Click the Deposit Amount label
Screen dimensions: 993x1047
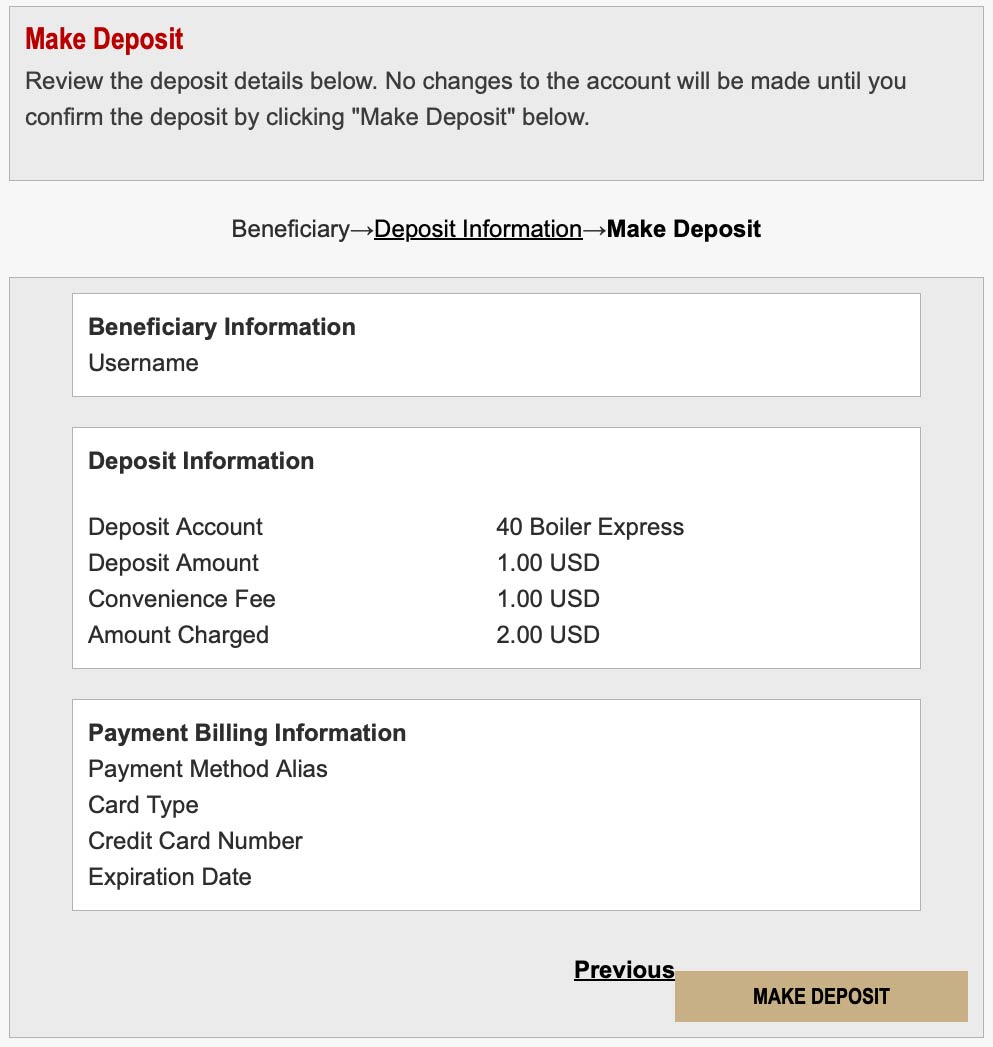pyautogui.click(x=173, y=563)
